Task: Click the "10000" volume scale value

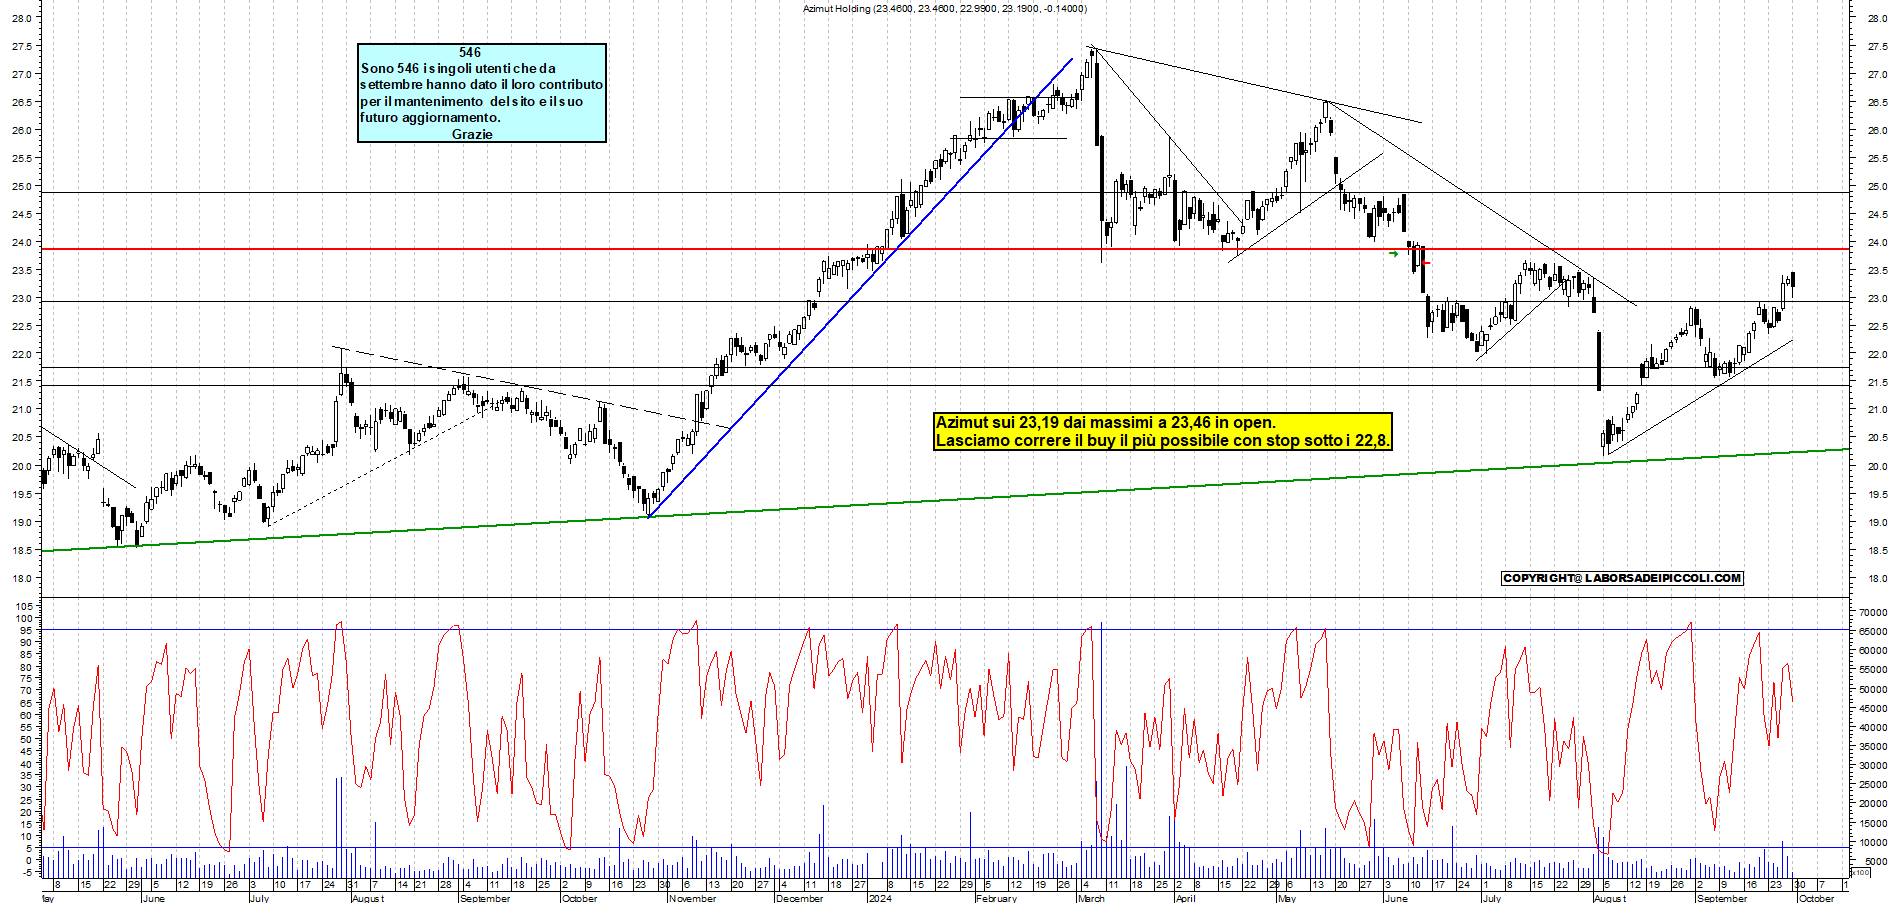Action: 1873,843
